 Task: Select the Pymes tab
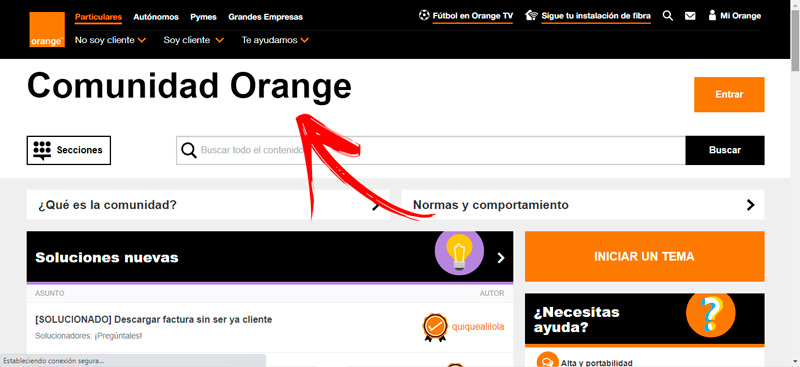204,17
